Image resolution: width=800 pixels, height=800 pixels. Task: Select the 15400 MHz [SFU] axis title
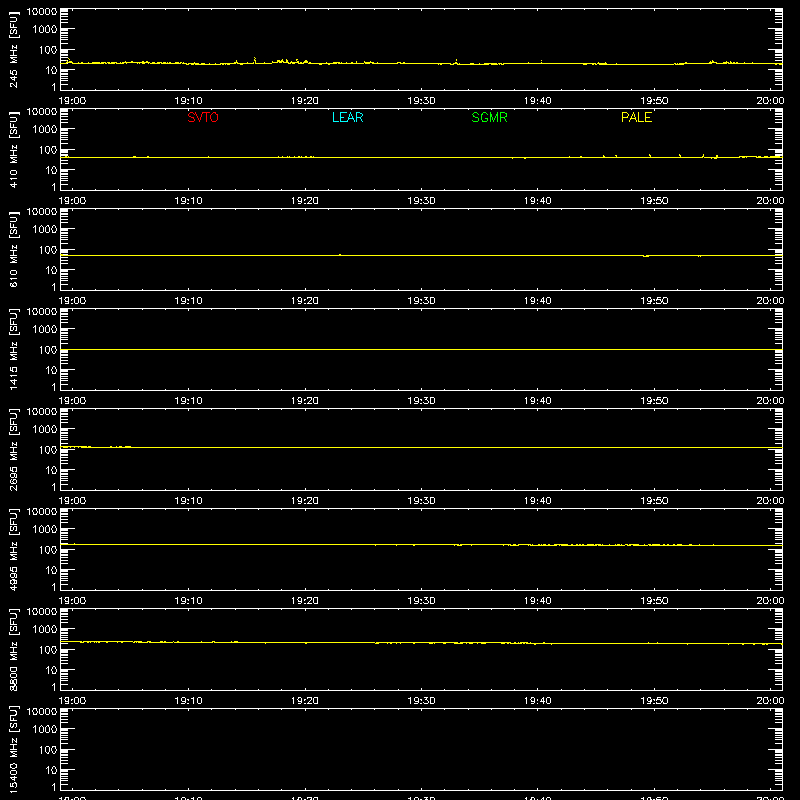[14, 749]
